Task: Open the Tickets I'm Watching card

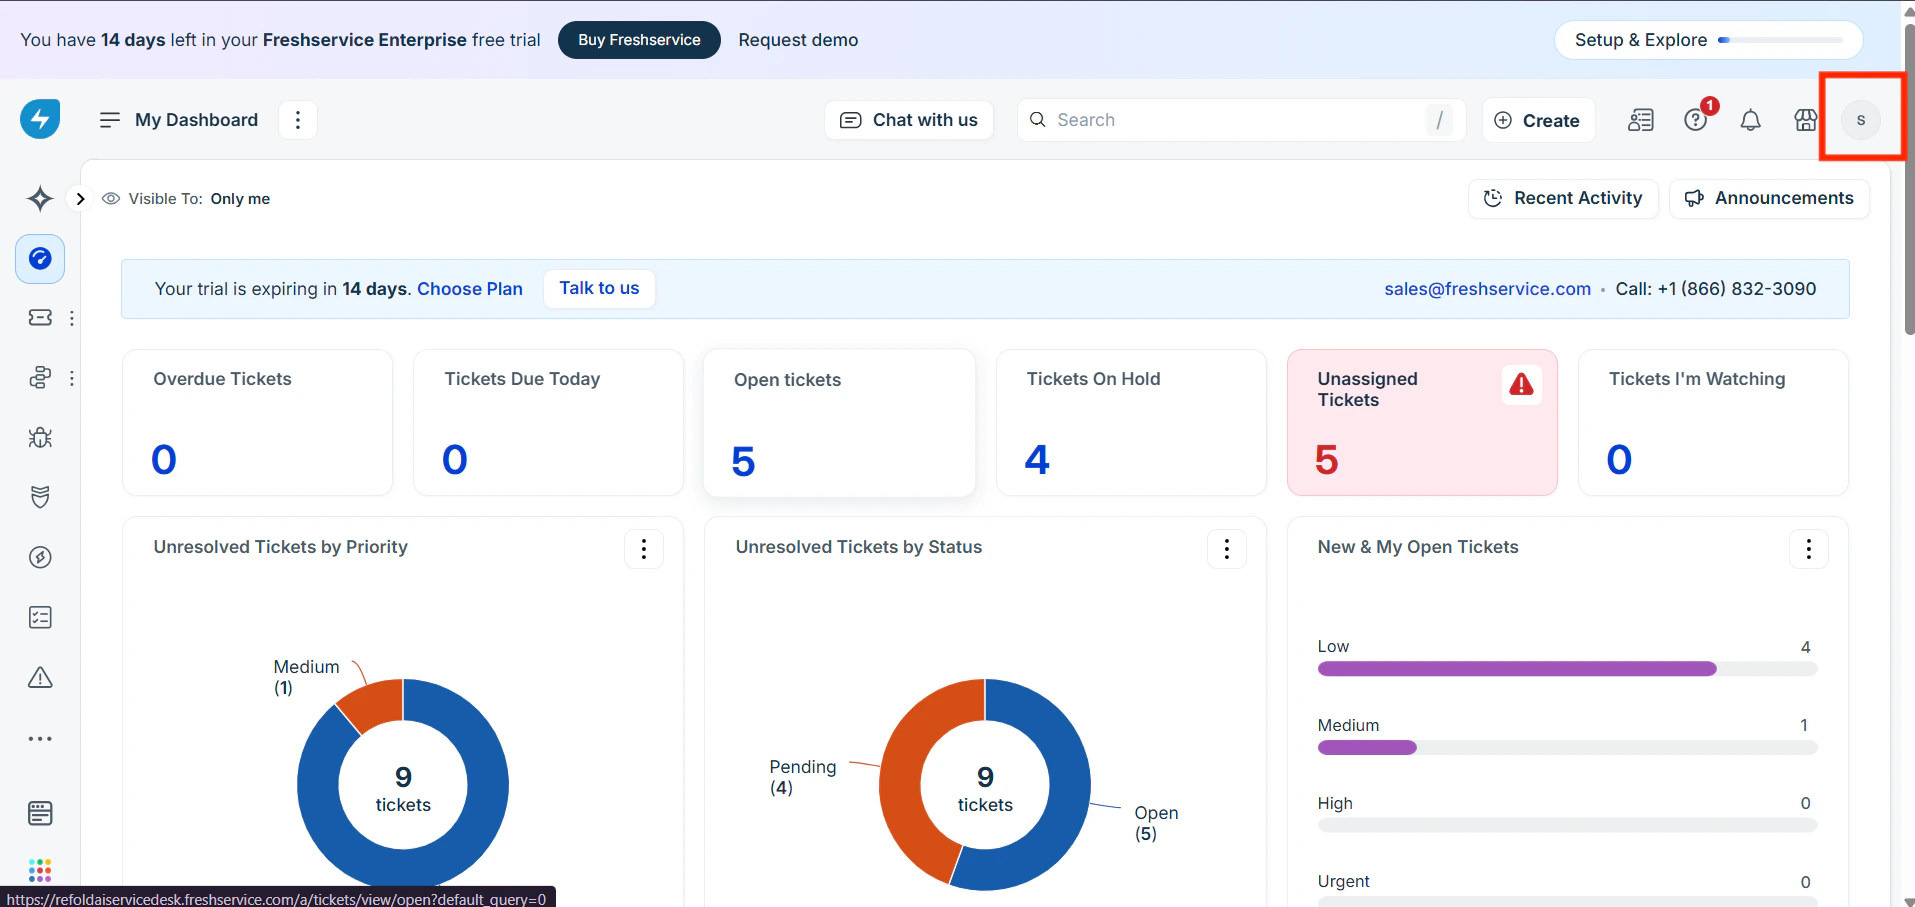Action: coord(1713,422)
